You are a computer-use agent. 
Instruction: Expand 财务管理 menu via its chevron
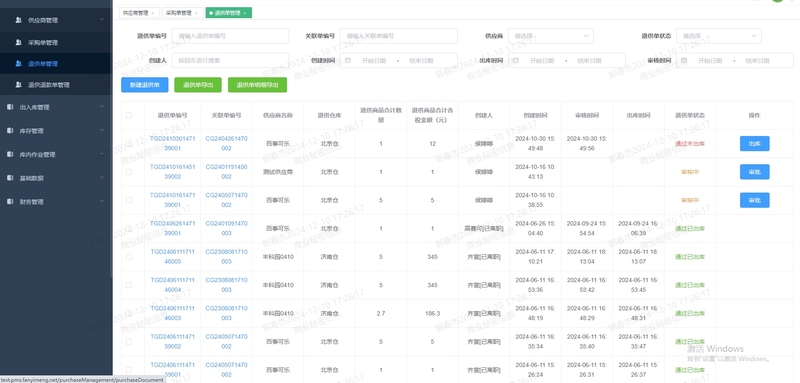coord(102,201)
